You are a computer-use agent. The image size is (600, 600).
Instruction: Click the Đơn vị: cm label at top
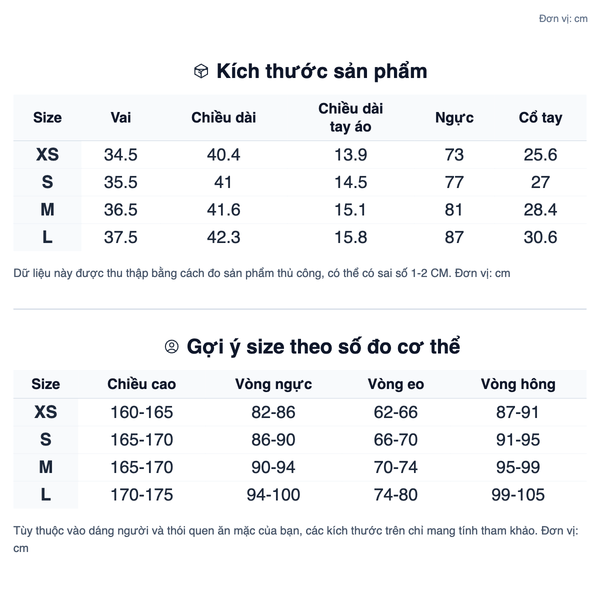click(563, 18)
